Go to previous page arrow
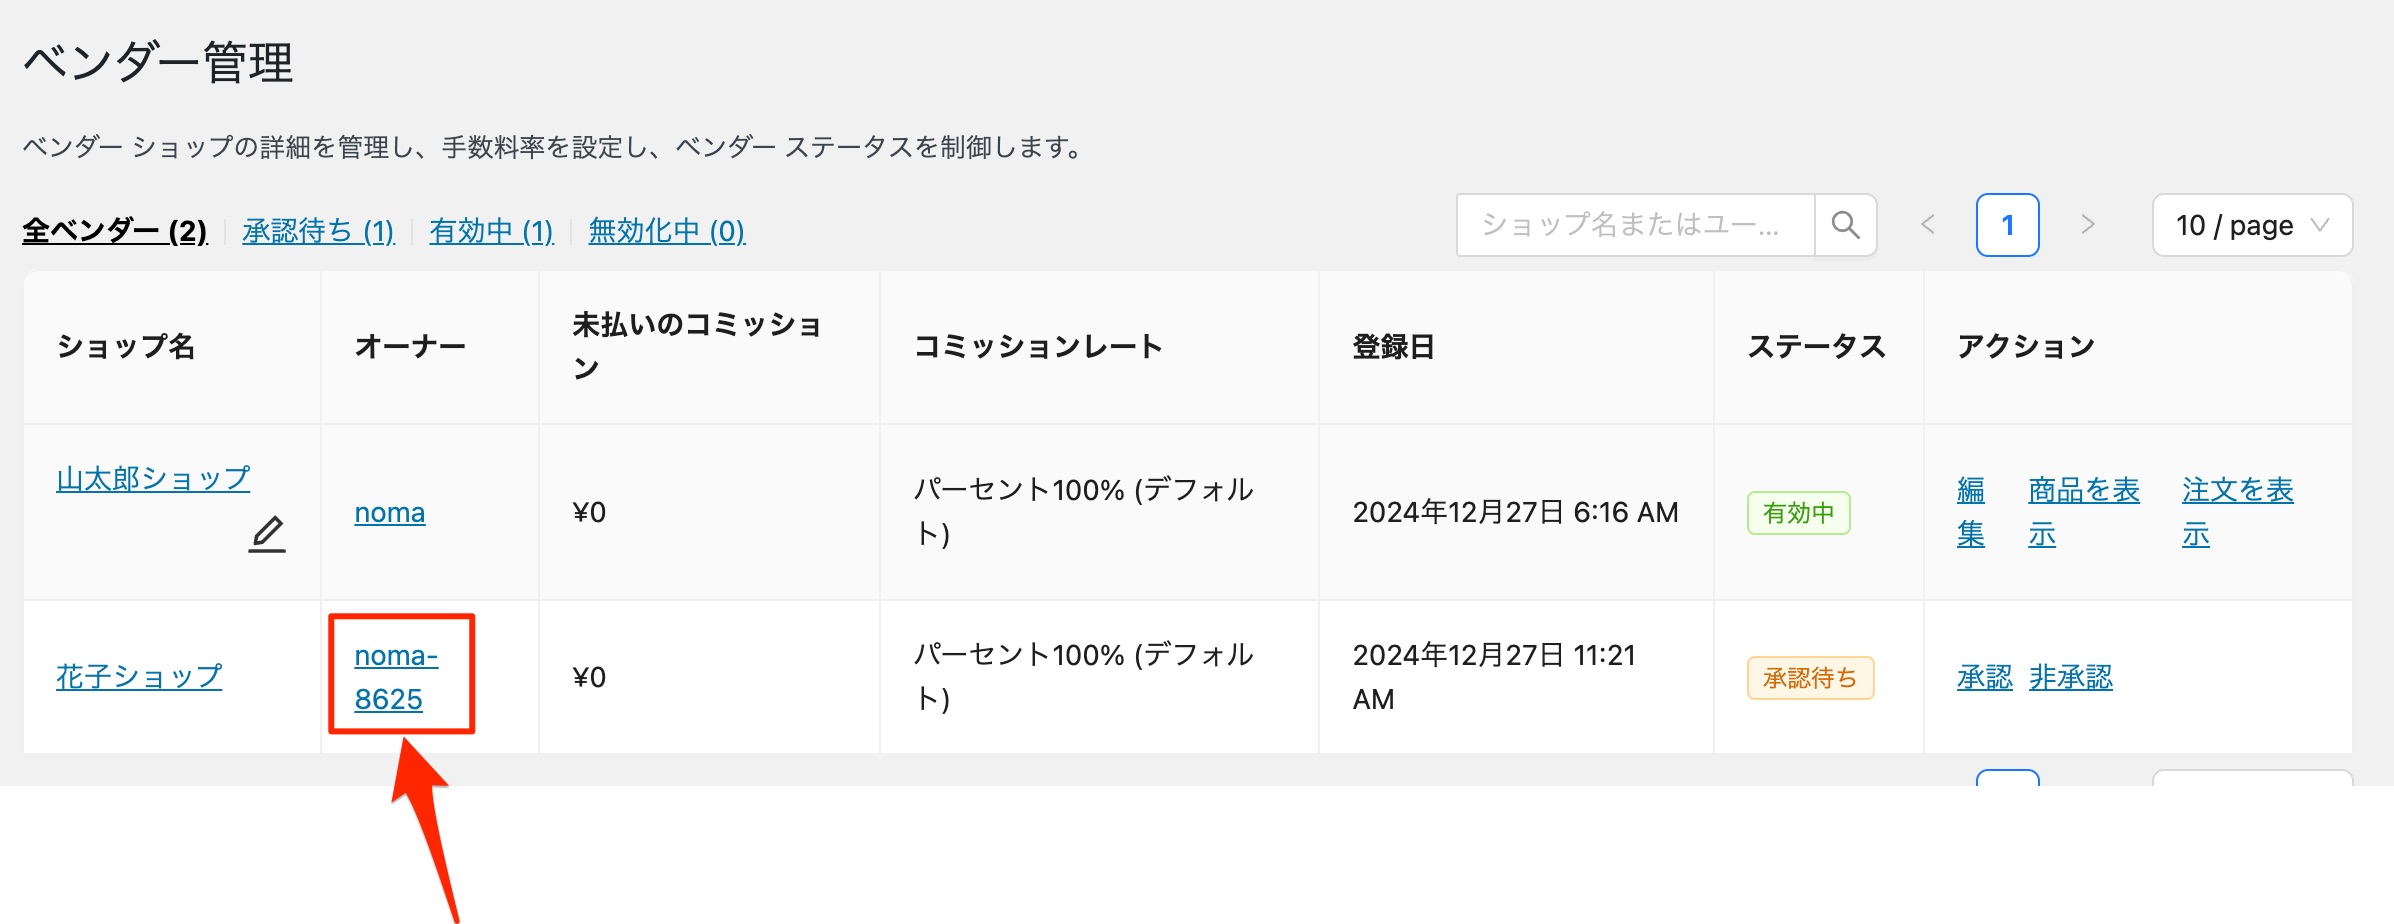The width and height of the screenshot is (2394, 924). (x=1928, y=225)
